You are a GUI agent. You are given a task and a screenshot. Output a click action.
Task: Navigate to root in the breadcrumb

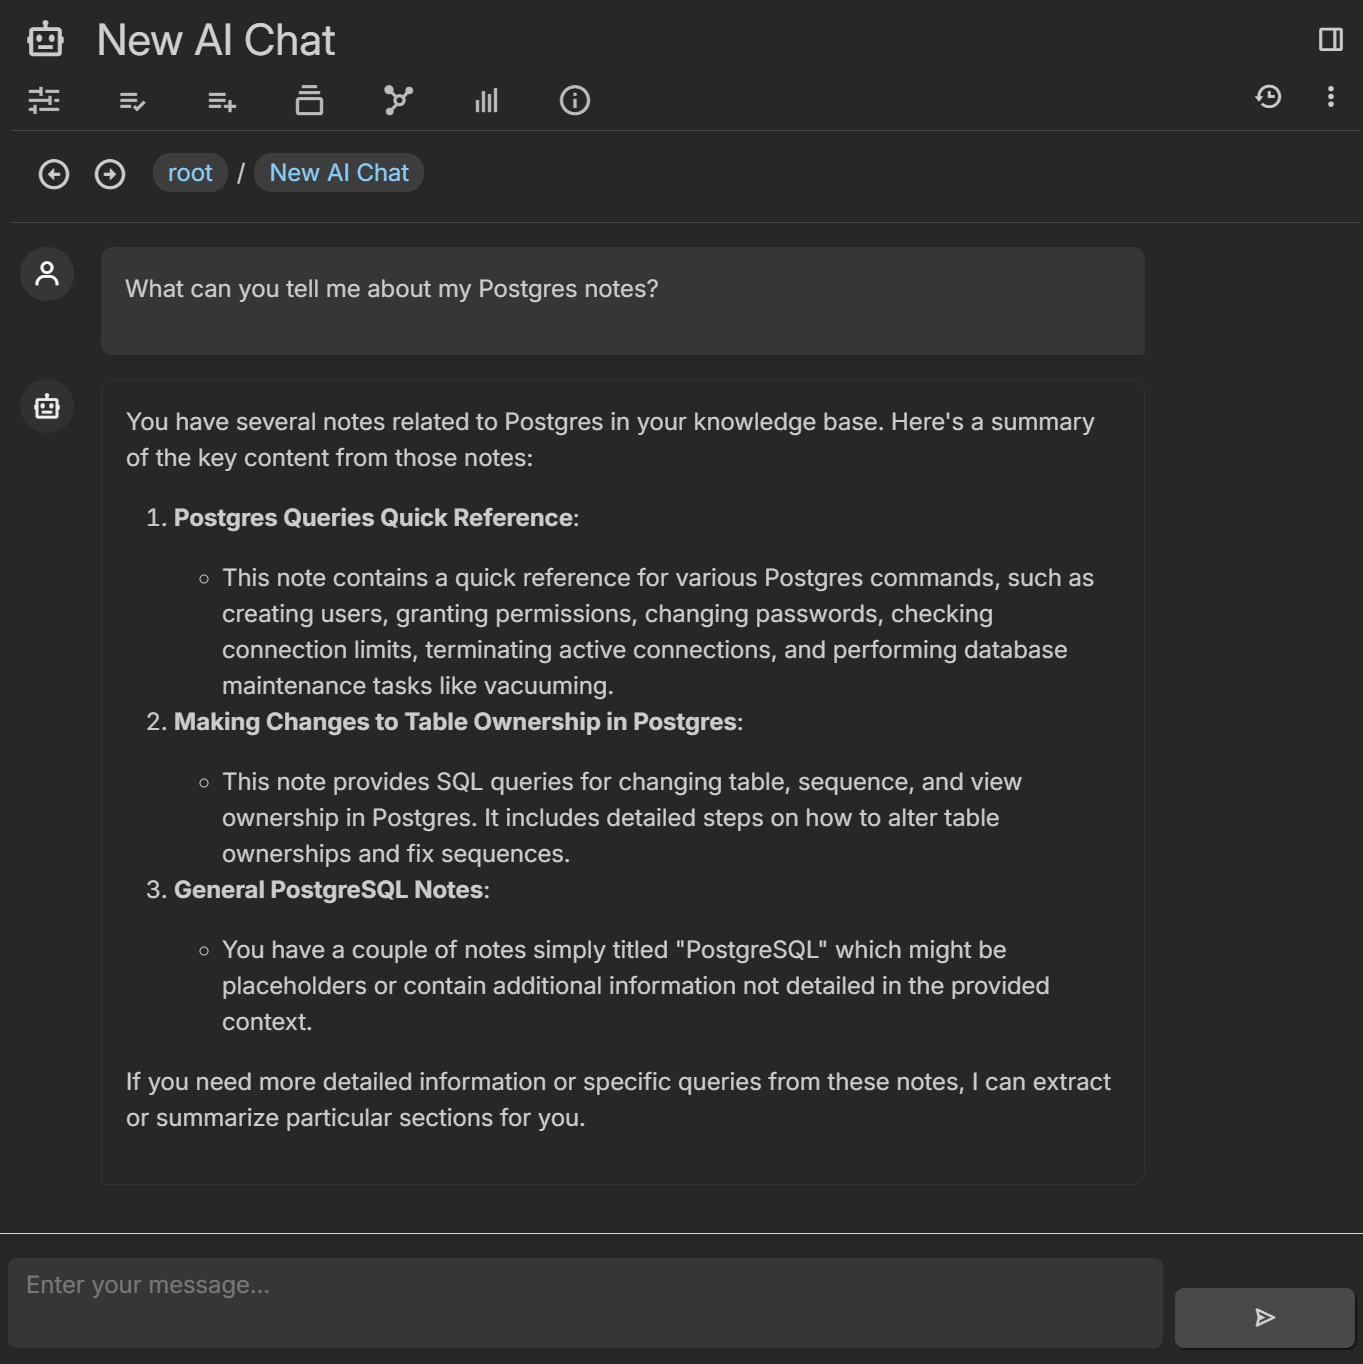tap(190, 173)
